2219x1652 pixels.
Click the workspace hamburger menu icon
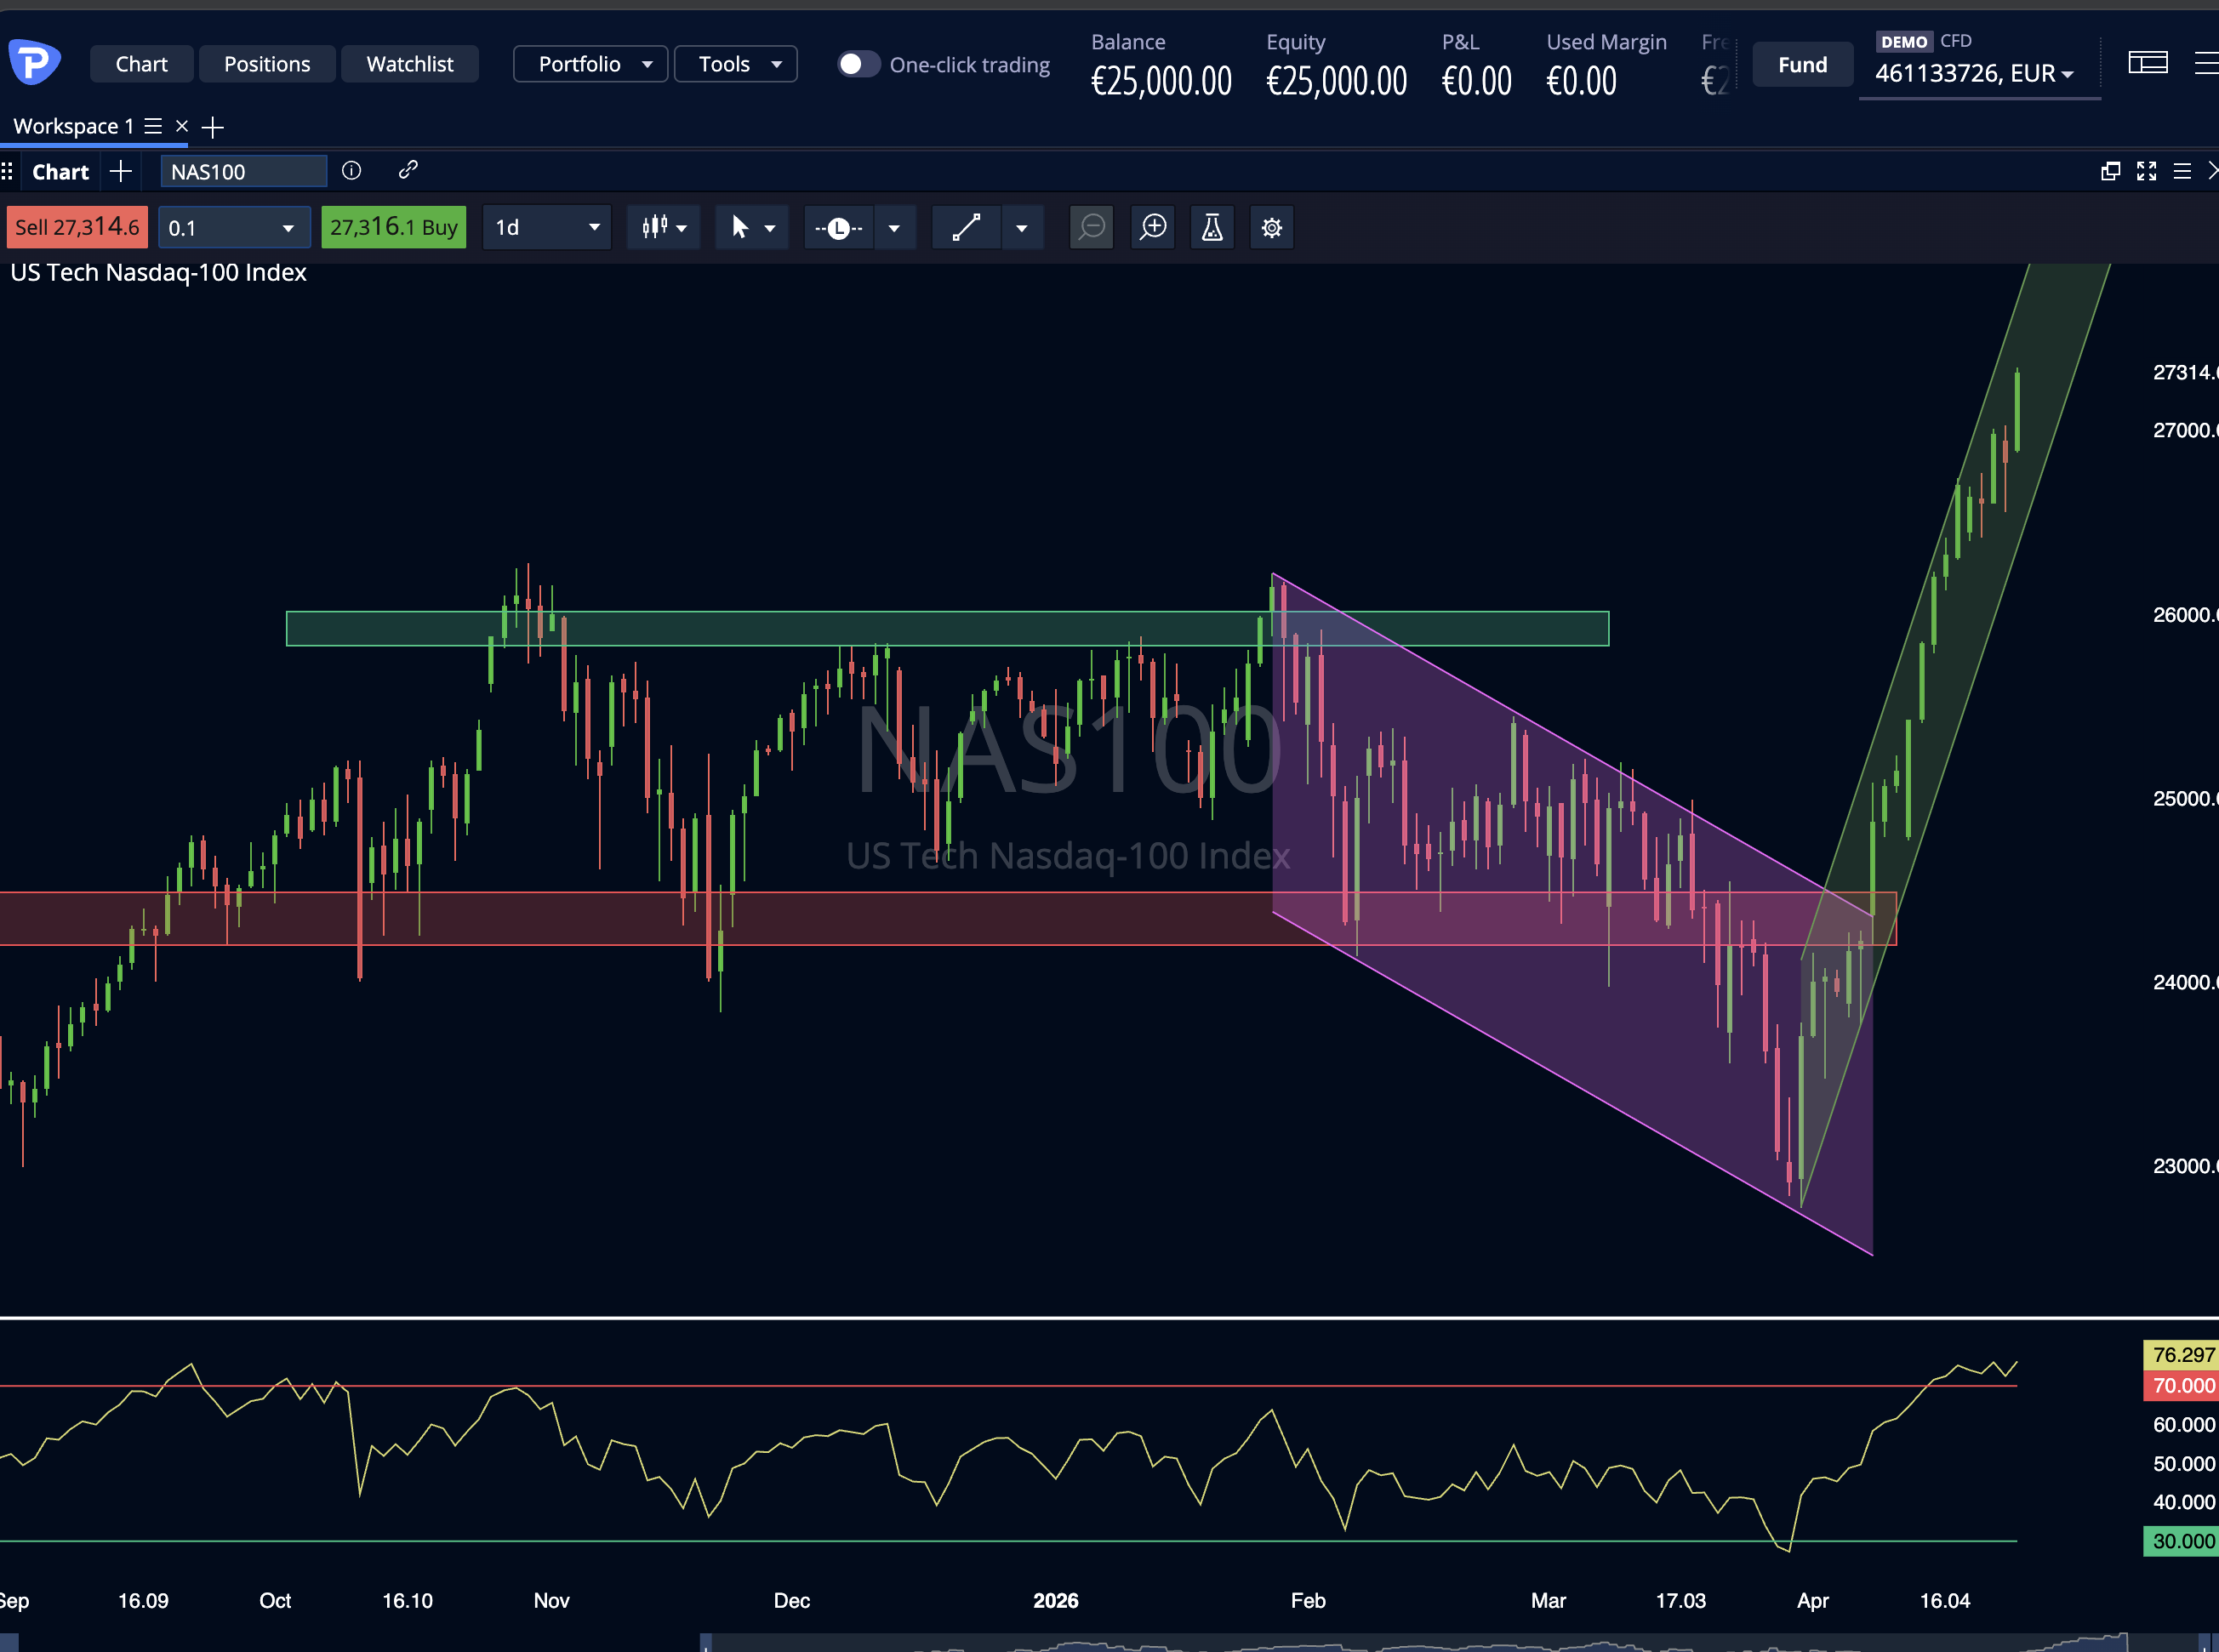point(152,126)
